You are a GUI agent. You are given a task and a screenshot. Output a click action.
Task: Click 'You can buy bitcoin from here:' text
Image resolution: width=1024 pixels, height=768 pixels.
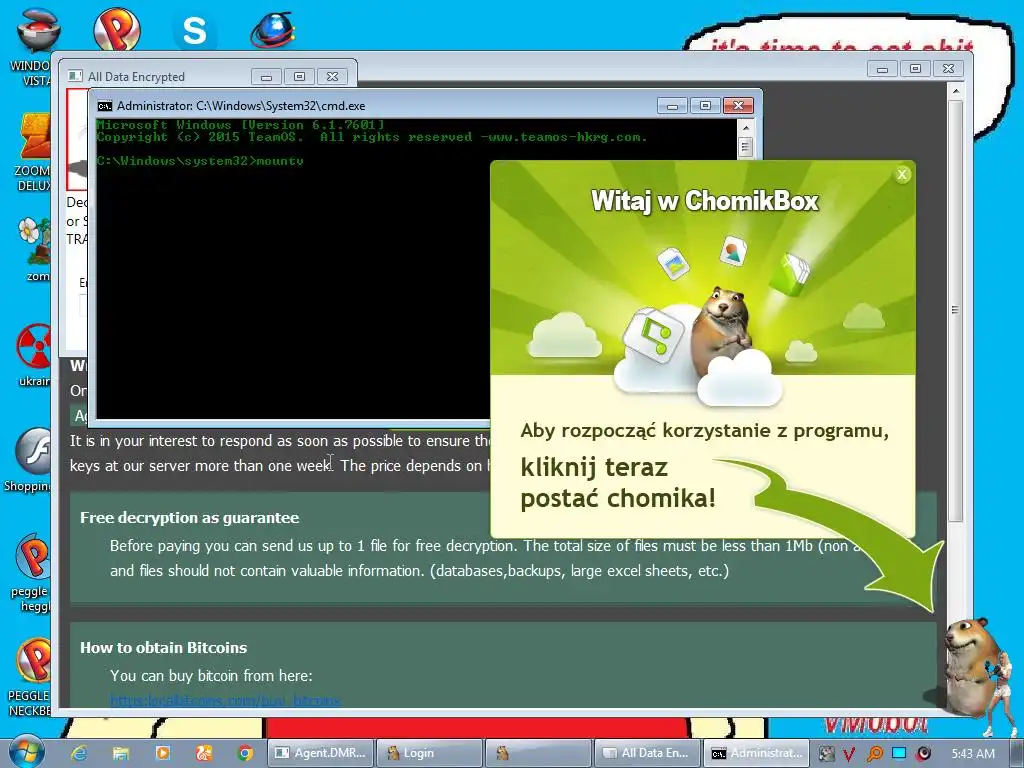(x=211, y=676)
